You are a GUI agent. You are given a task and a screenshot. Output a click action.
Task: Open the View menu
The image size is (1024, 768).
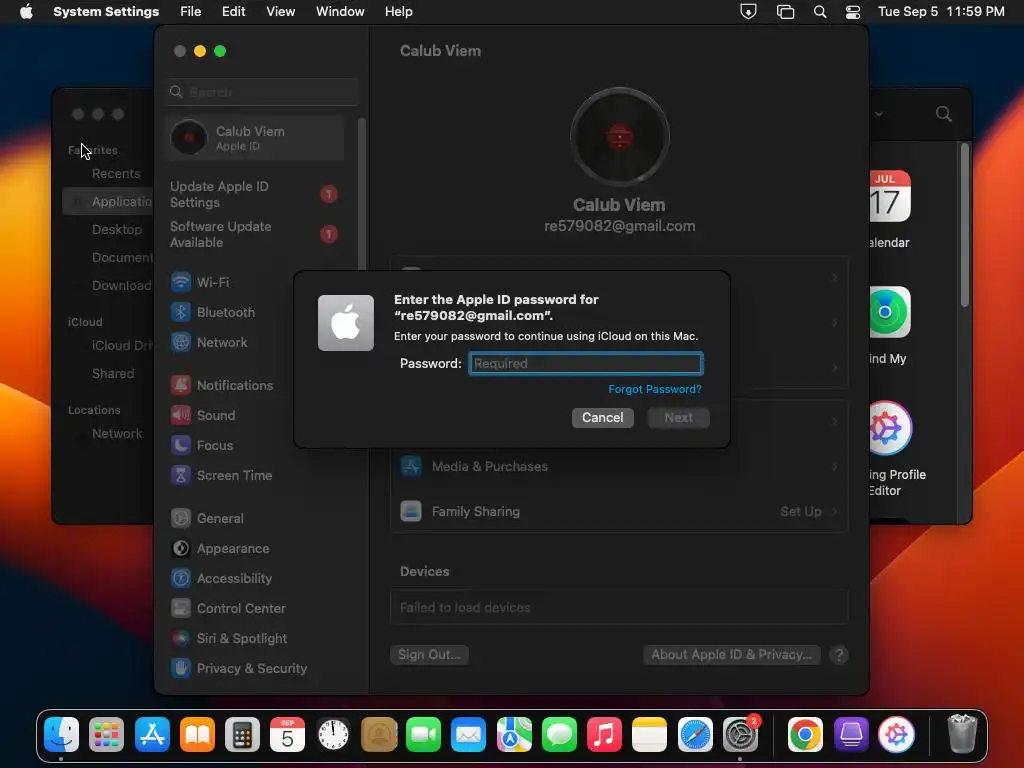[x=280, y=11]
